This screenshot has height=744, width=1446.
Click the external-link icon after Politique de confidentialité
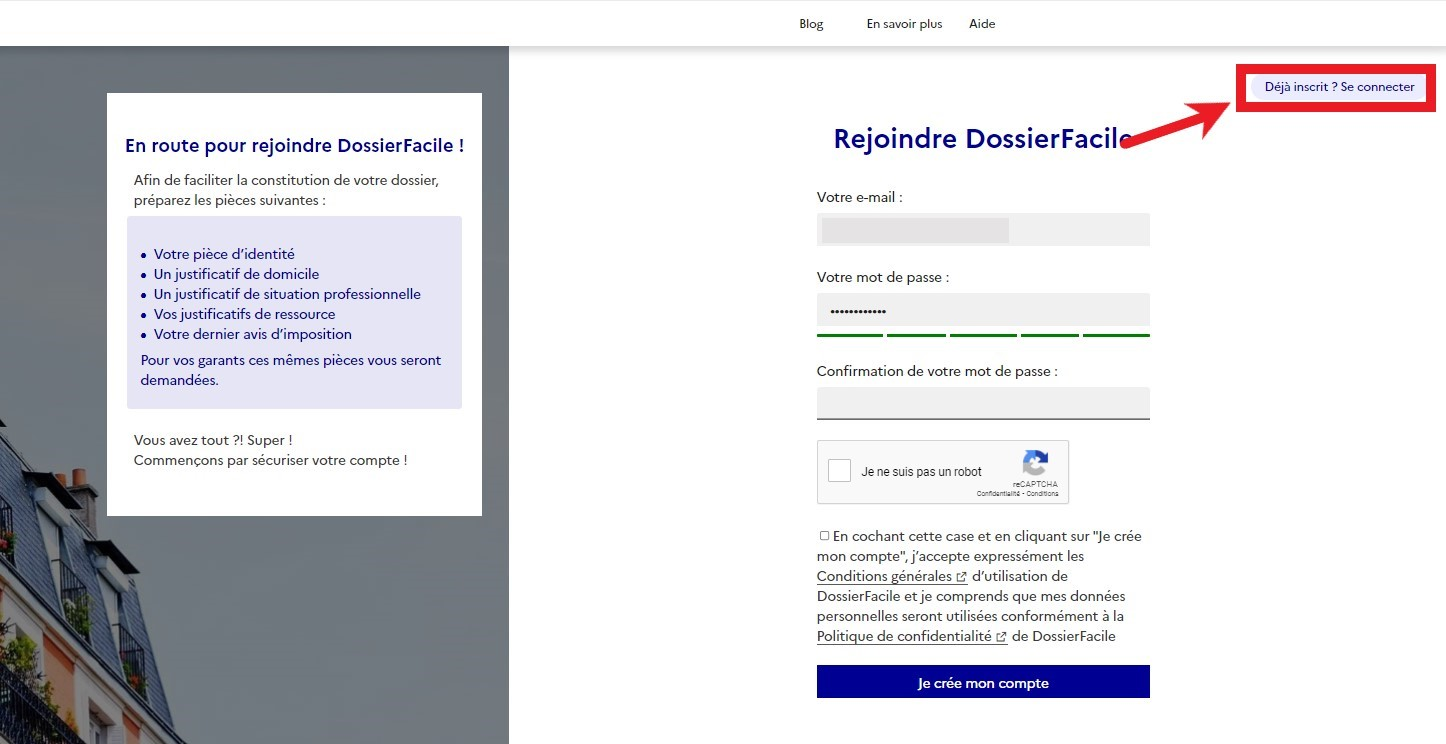[x=1001, y=637]
